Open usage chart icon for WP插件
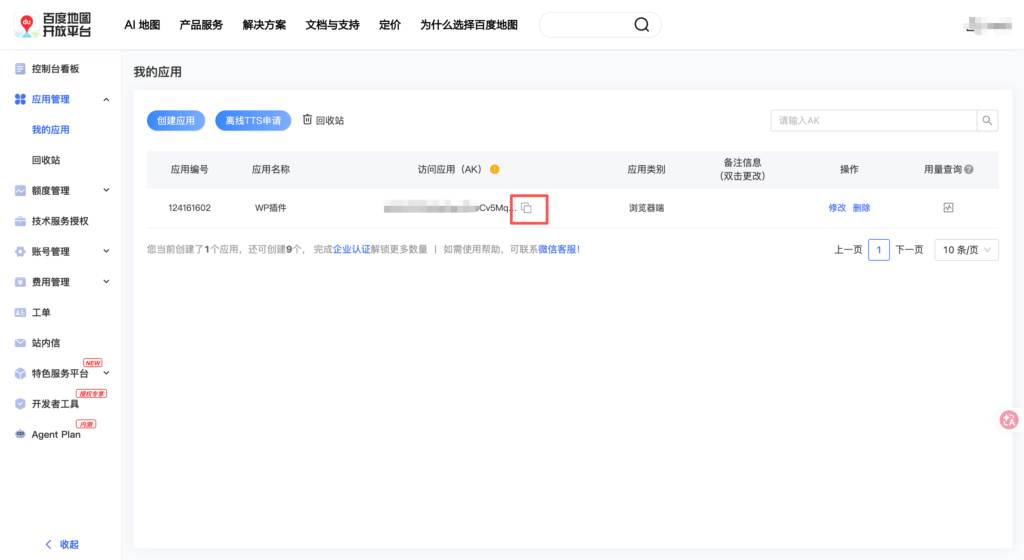This screenshot has width=1024, height=560. click(948, 208)
